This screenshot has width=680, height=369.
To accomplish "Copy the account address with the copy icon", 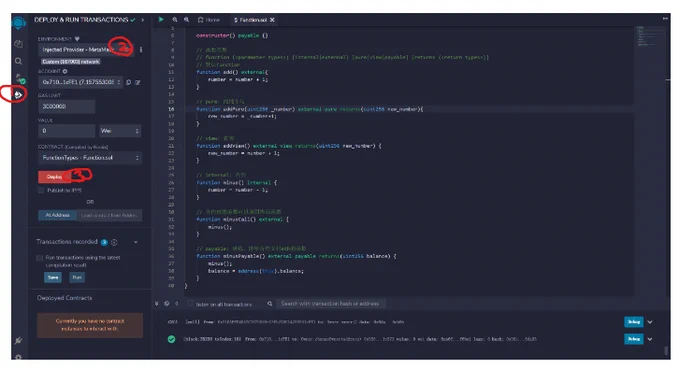I will pos(129,82).
